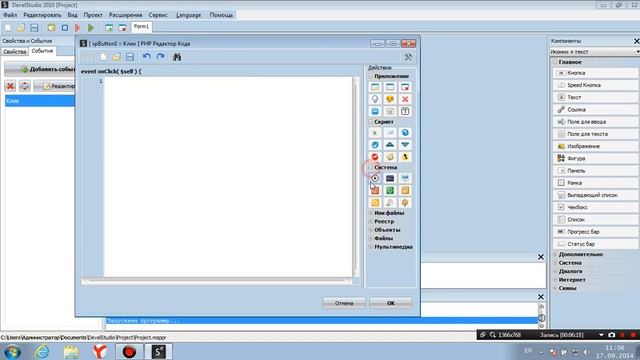Open the Проект menu
Image resolution: width=640 pixels, height=360 pixels.
click(x=93, y=15)
